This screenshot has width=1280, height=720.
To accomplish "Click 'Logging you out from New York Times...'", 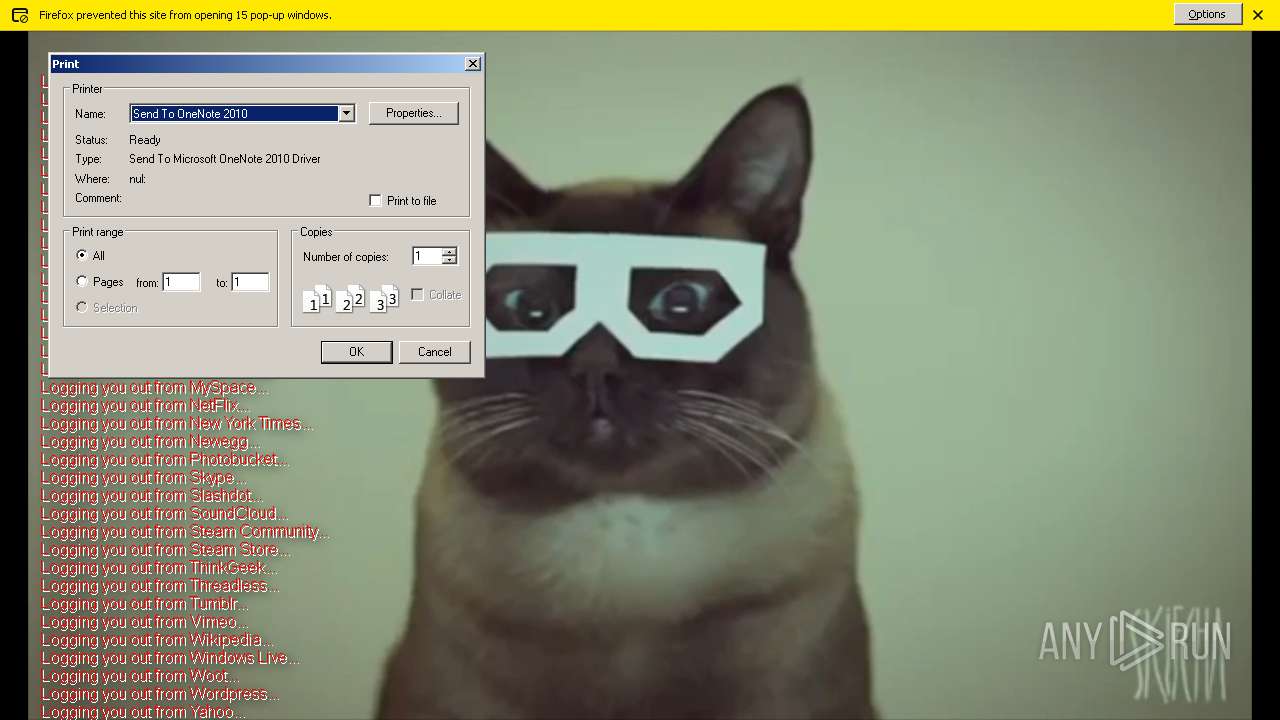I will 178,424.
